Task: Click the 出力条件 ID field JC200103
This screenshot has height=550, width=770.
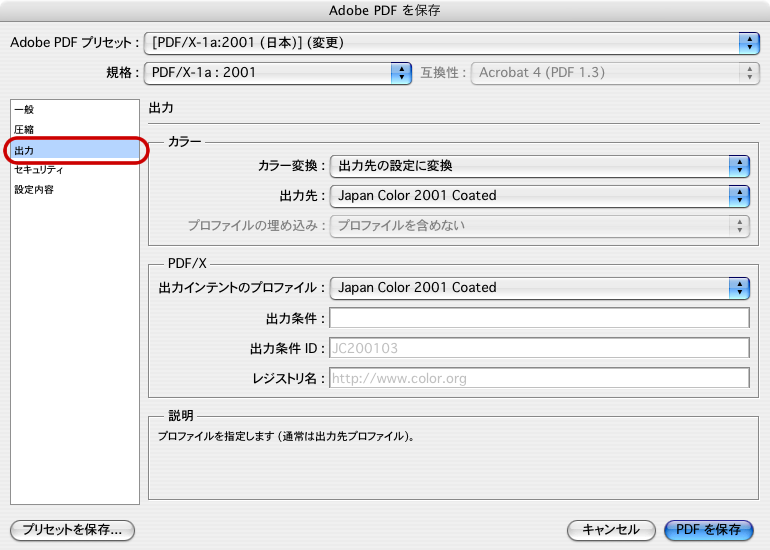Action: 539,348
